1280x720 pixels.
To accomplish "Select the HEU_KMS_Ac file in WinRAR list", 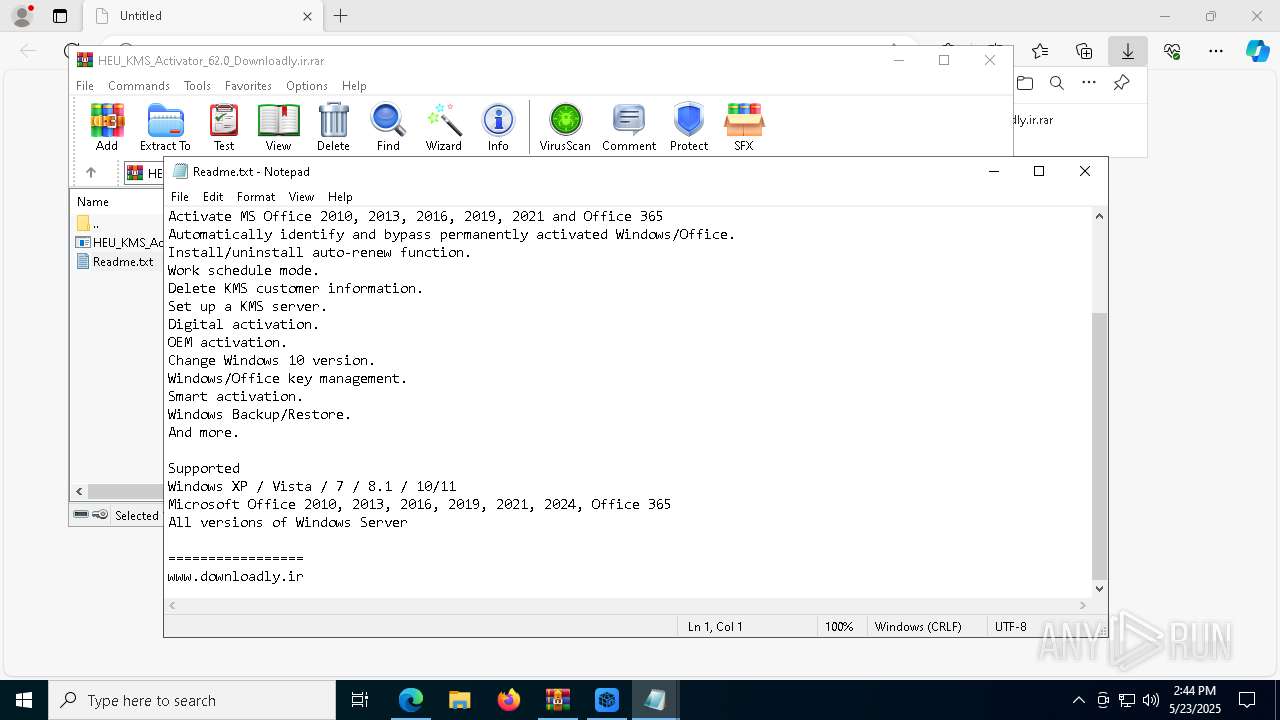I will click(119, 242).
